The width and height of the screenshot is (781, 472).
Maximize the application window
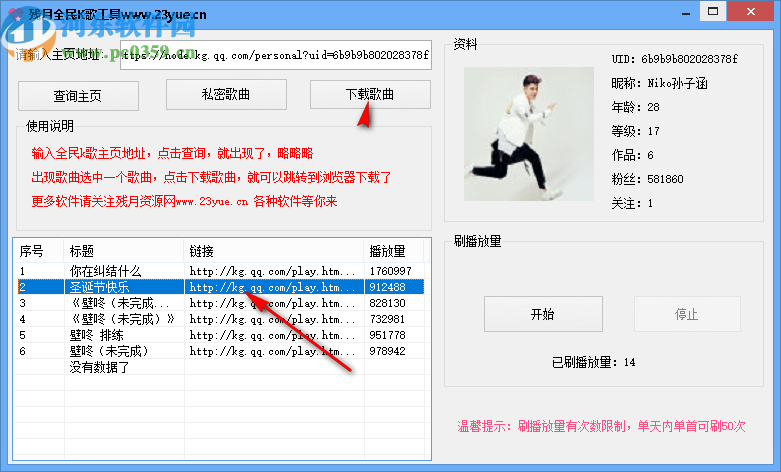pyautogui.click(x=713, y=11)
